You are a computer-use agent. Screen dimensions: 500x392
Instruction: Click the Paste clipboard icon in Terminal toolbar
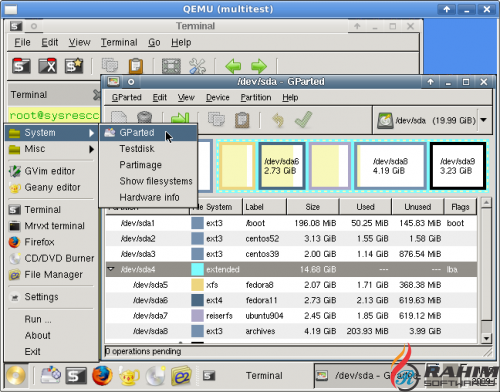pyautogui.click(x=136, y=66)
